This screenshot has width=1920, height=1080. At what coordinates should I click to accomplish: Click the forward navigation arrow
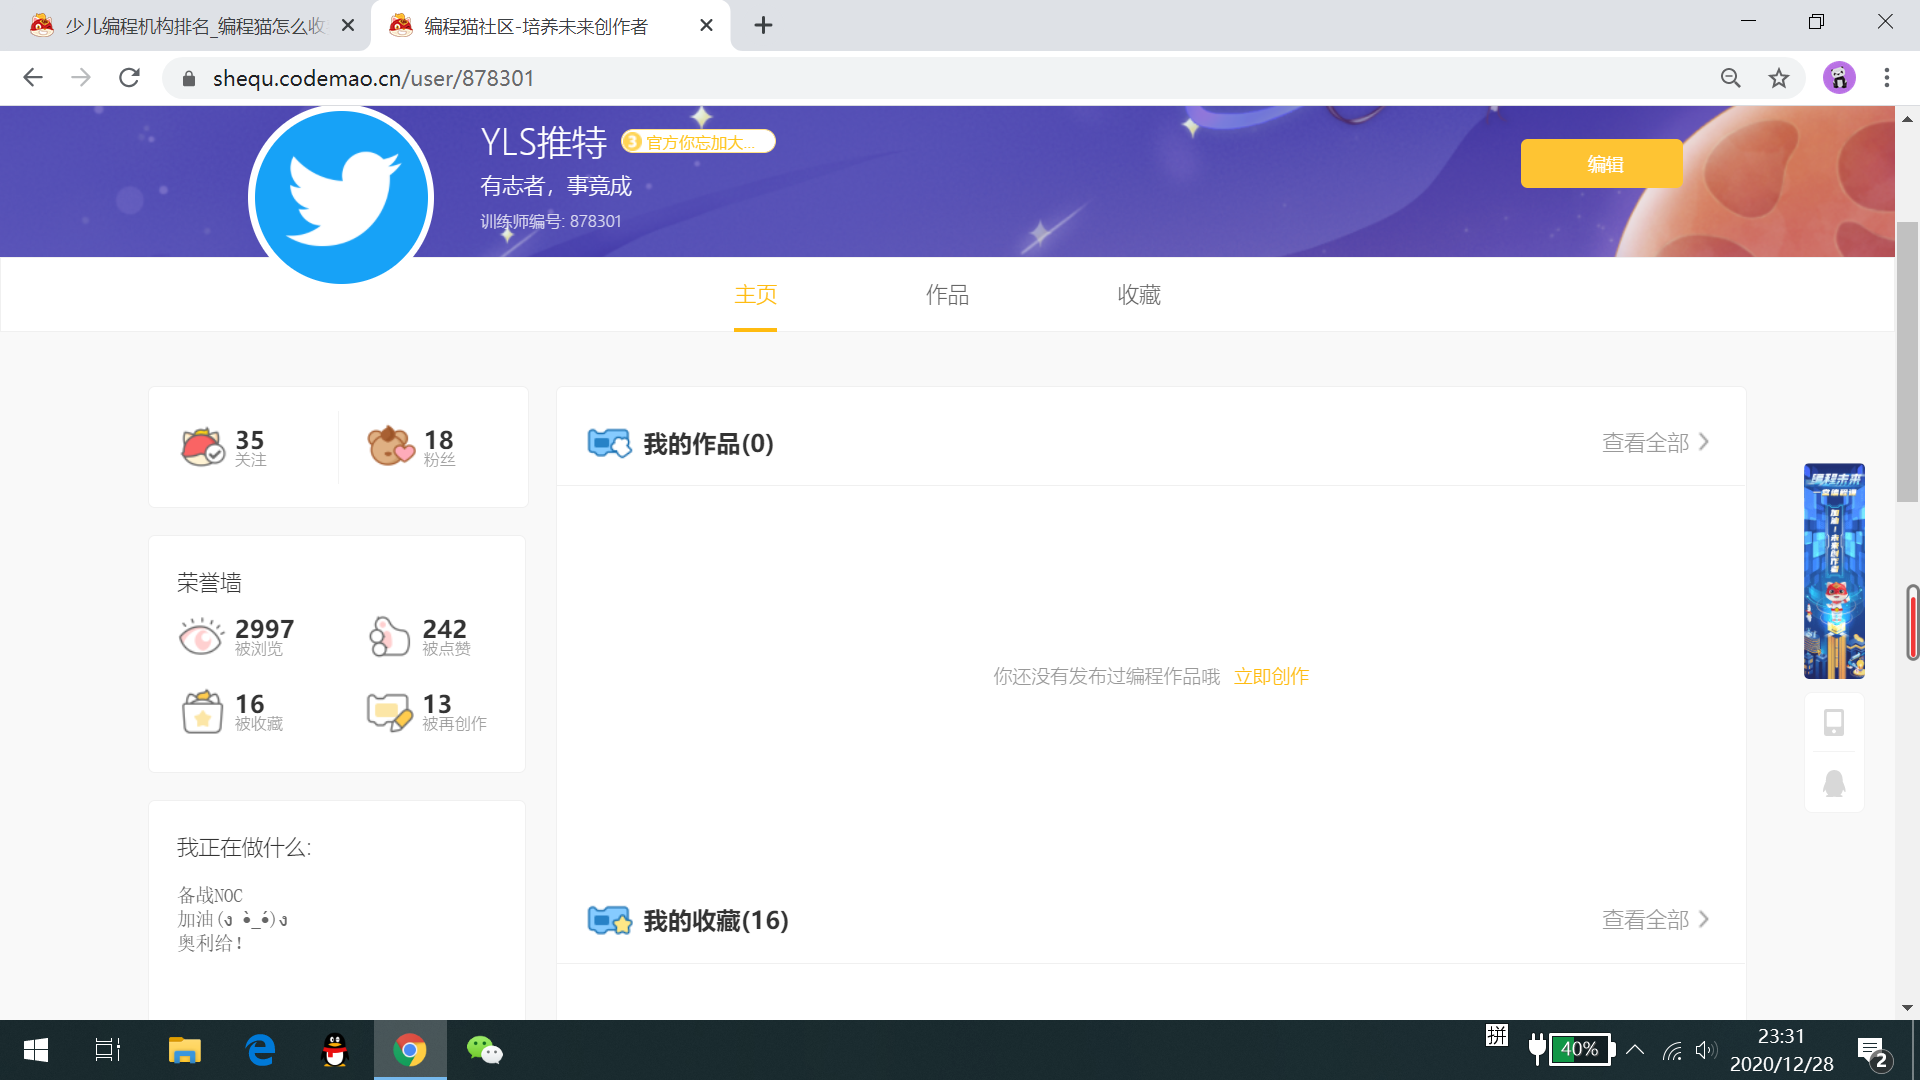pyautogui.click(x=81, y=78)
